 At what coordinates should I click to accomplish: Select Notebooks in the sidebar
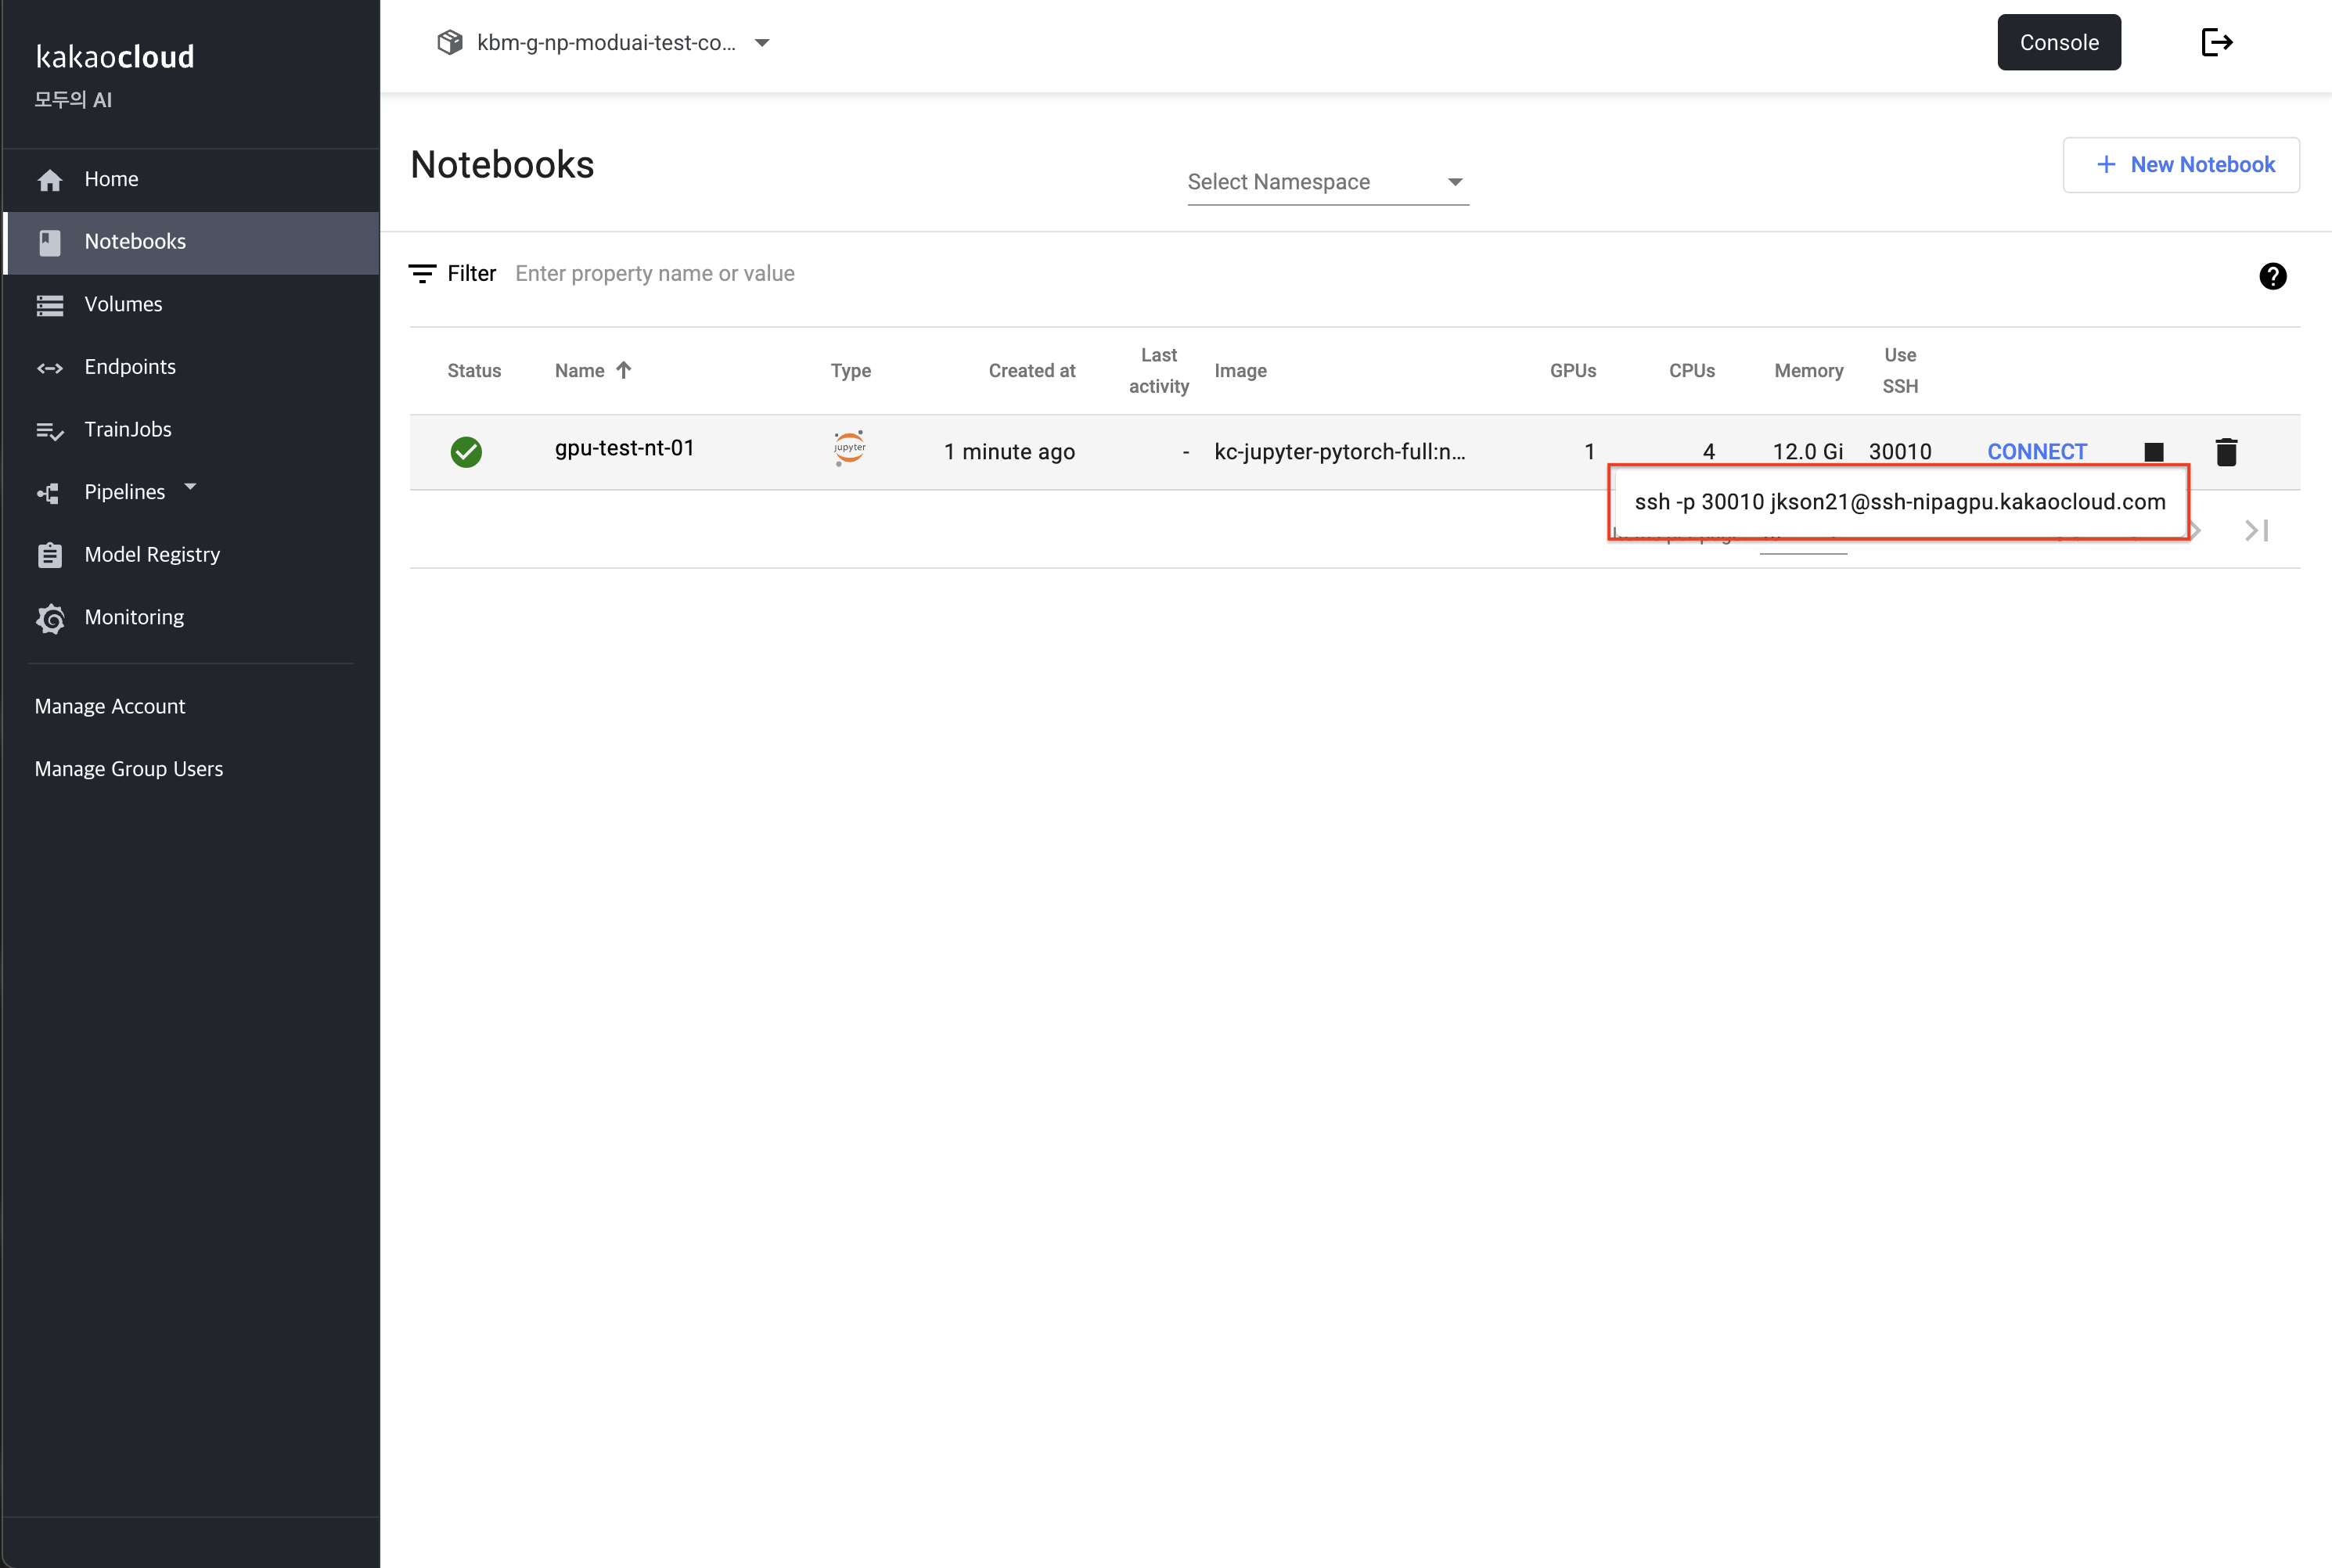click(191, 242)
